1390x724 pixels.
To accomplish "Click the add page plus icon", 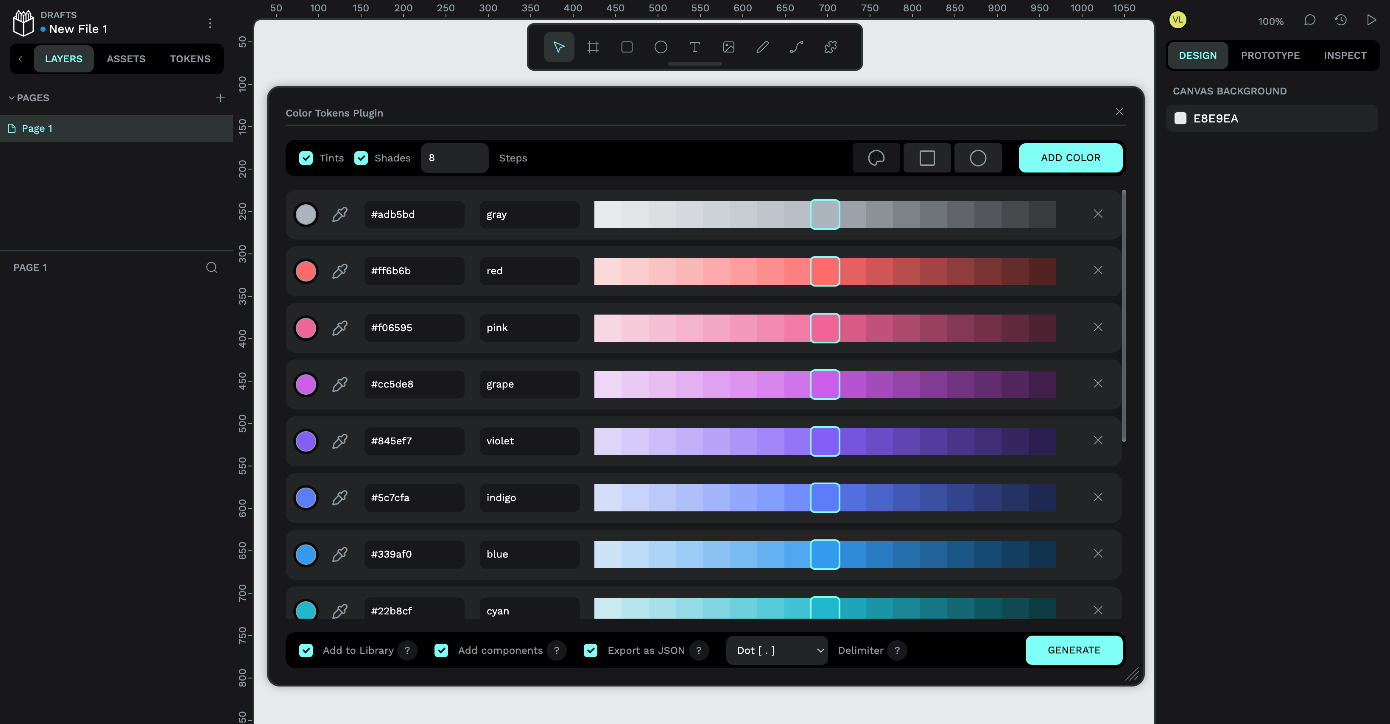I will (220, 98).
